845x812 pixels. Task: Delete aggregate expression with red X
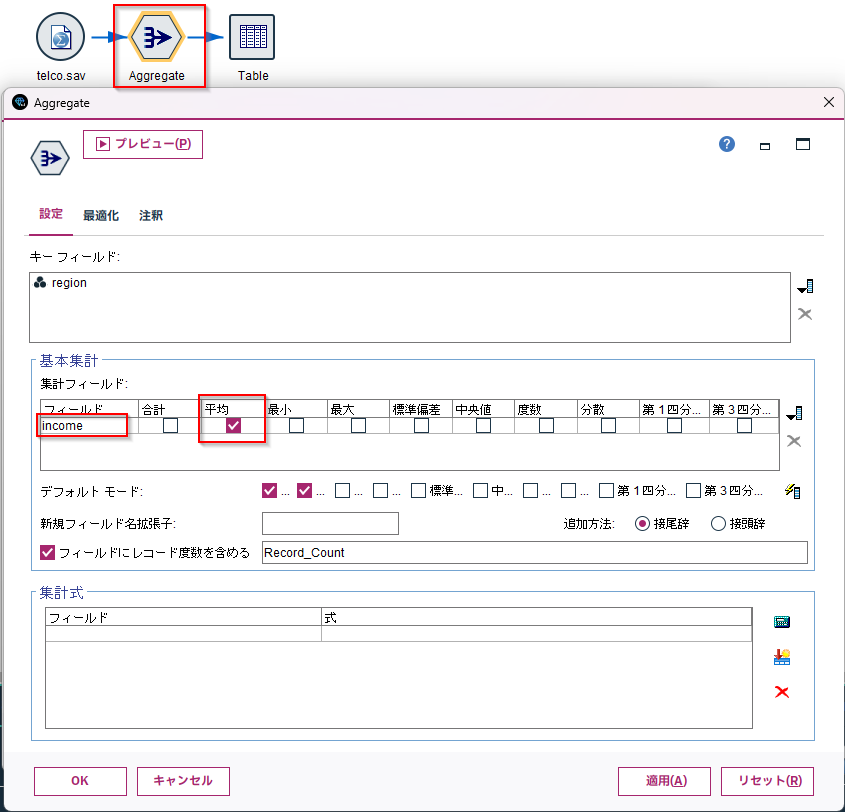pos(782,692)
